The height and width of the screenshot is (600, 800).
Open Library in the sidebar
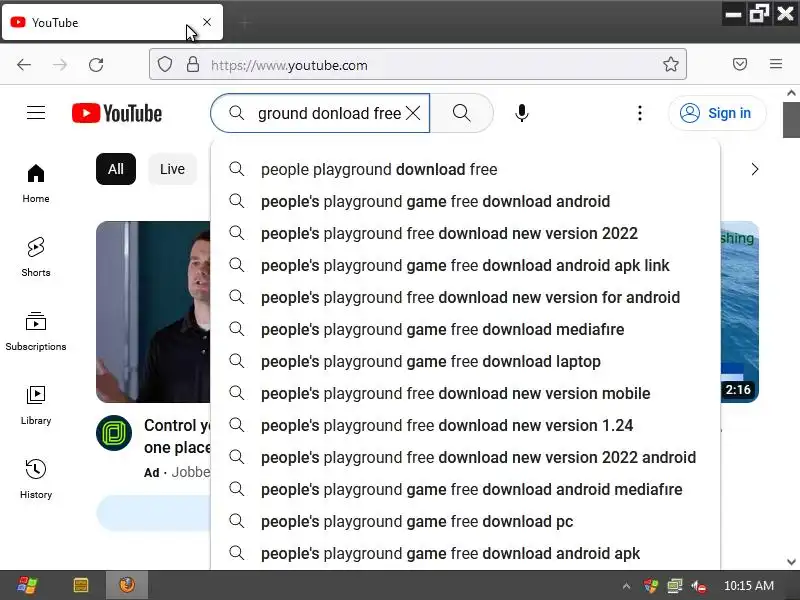(x=36, y=405)
